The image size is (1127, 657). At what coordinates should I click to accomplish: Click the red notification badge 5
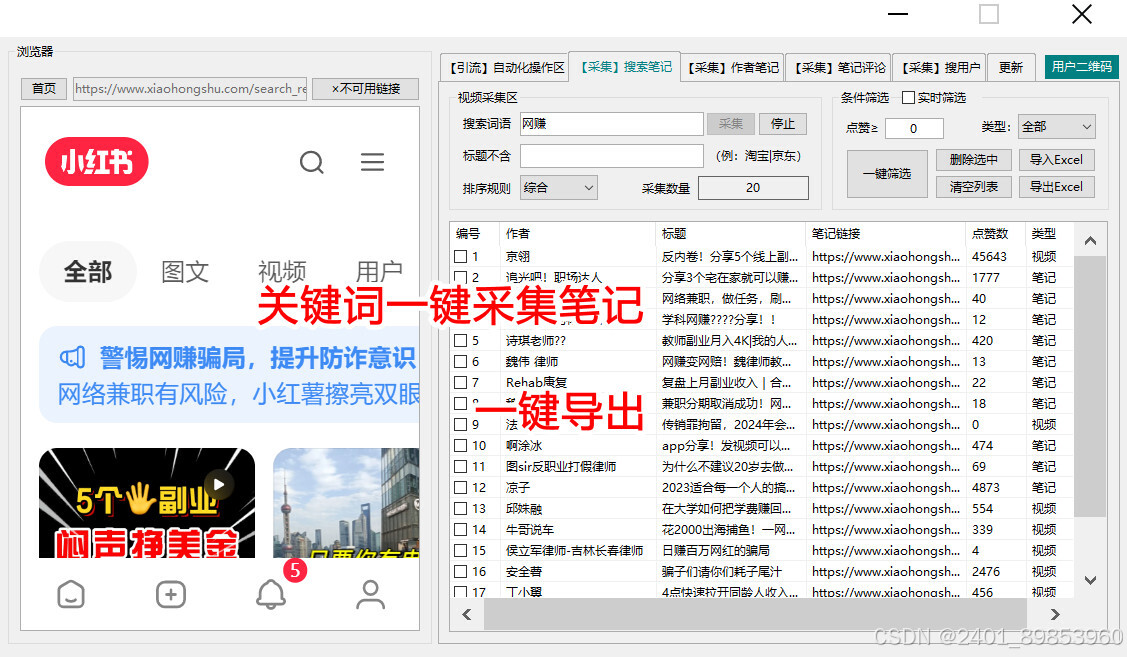295,571
